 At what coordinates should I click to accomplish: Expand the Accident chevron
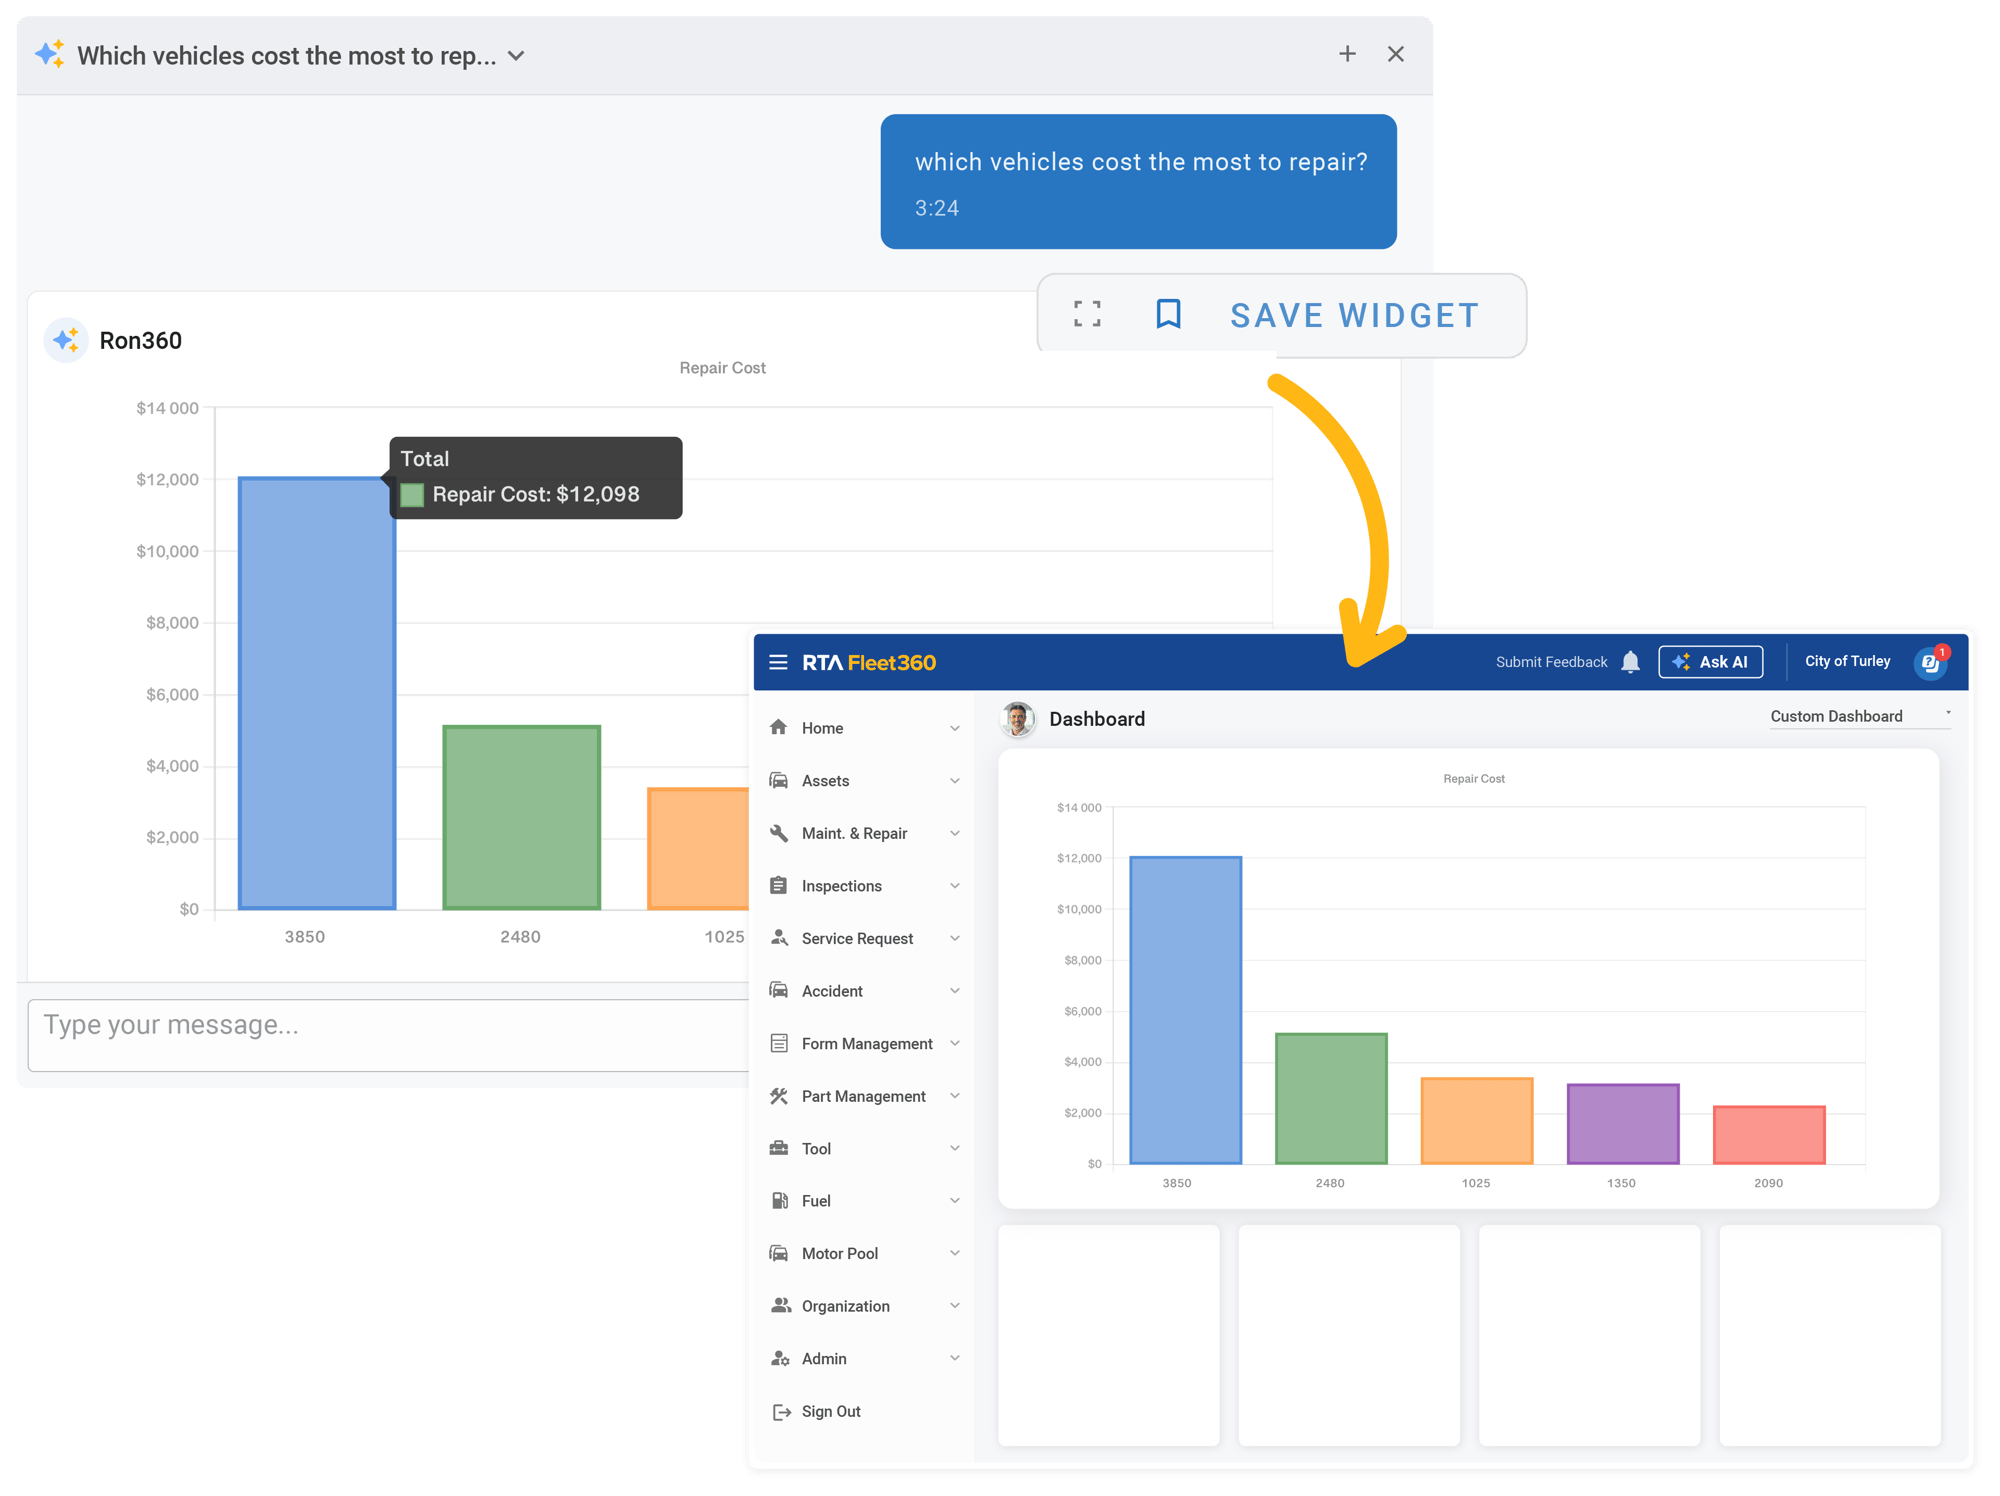[x=955, y=991]
